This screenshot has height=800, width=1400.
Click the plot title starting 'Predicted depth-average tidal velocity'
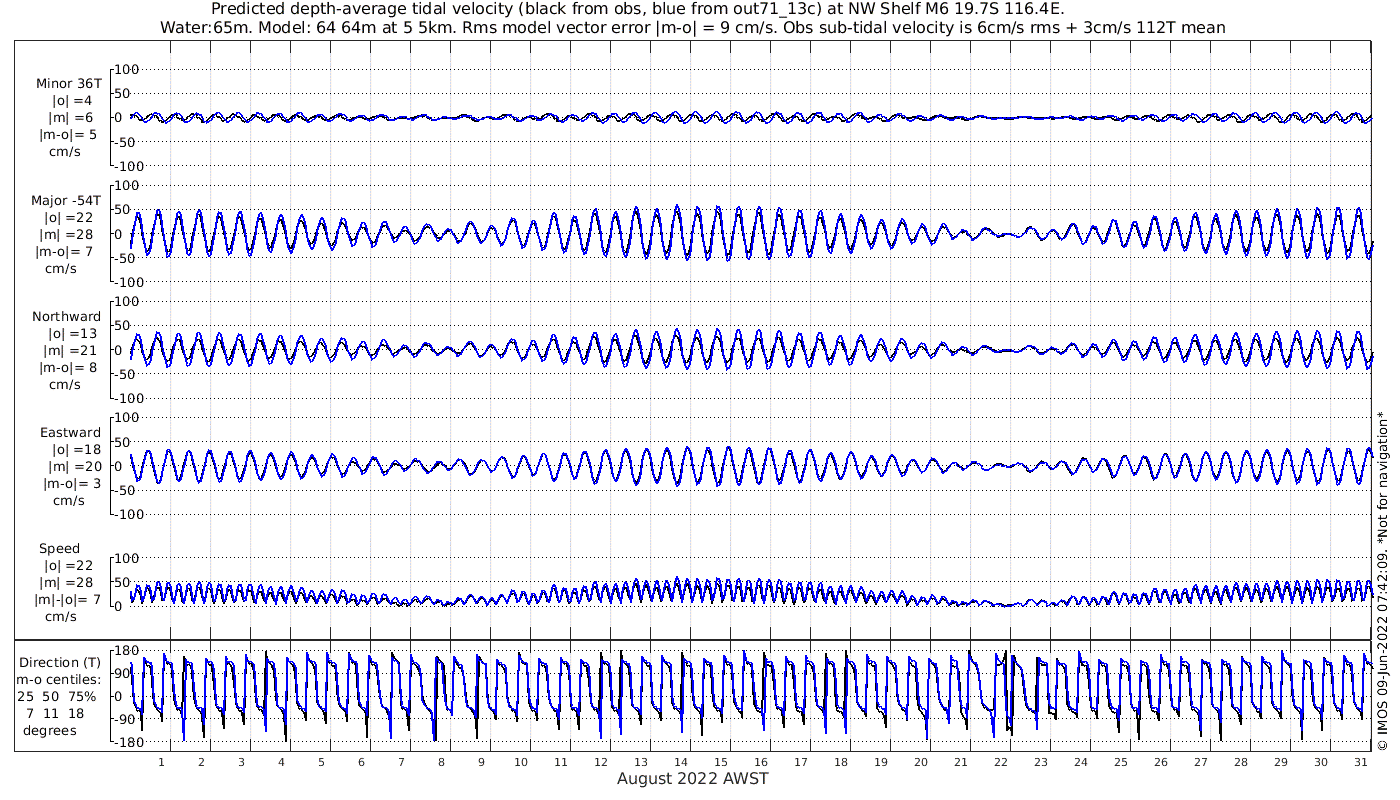coord(638,9)
